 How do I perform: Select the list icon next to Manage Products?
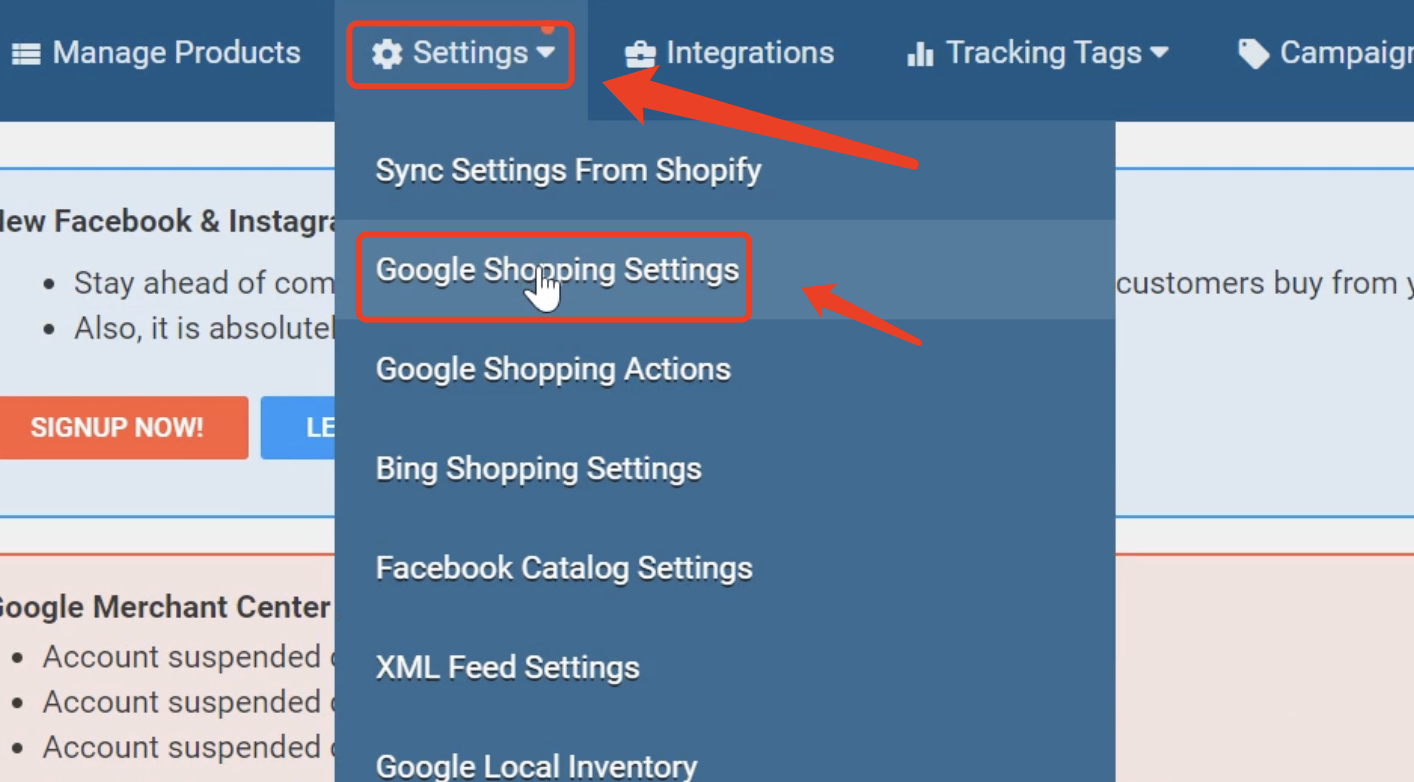[x=27, y=52]
